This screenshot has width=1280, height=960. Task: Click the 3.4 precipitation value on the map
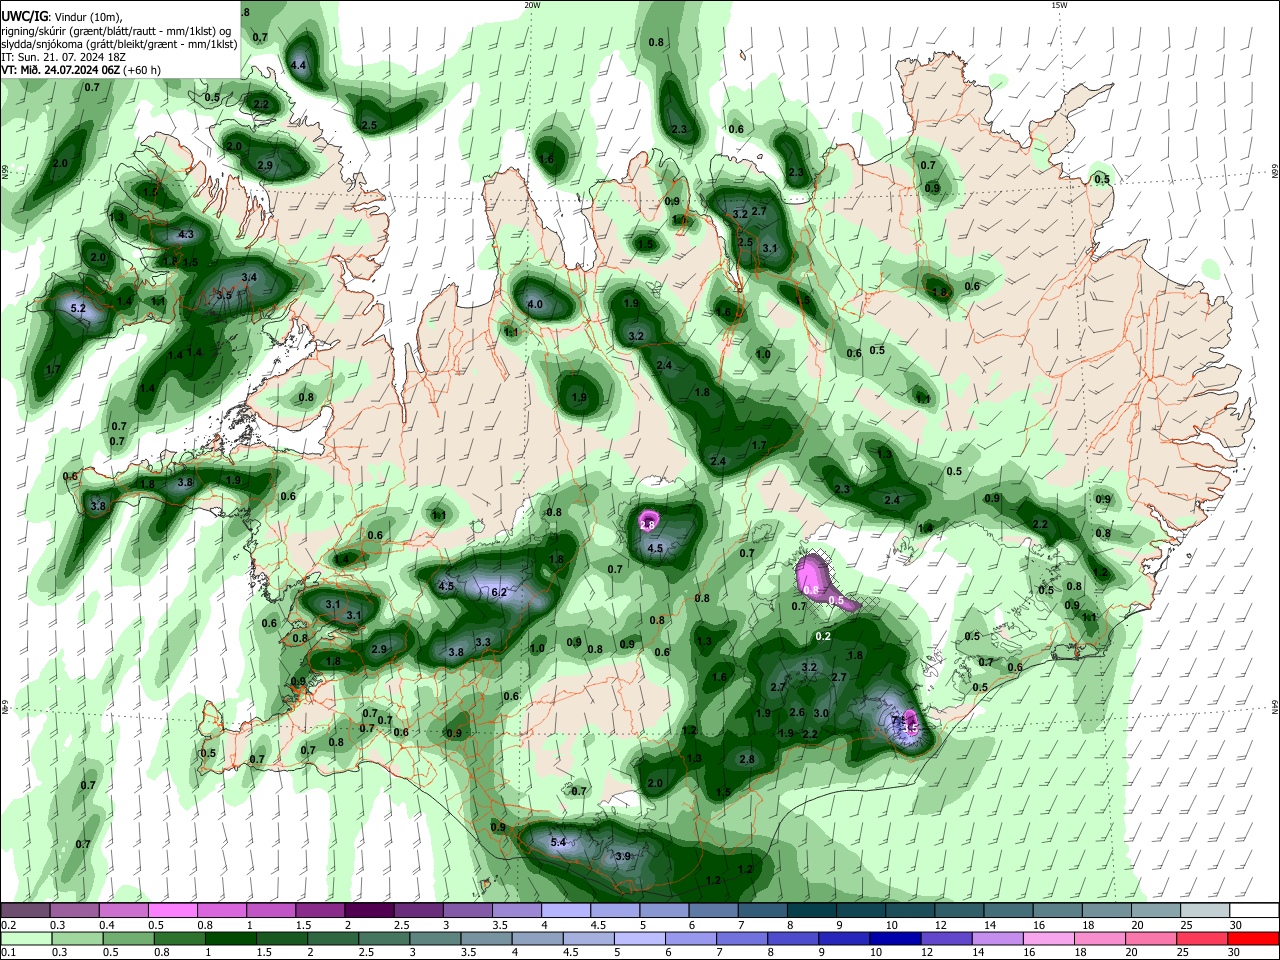click(249, 277)
